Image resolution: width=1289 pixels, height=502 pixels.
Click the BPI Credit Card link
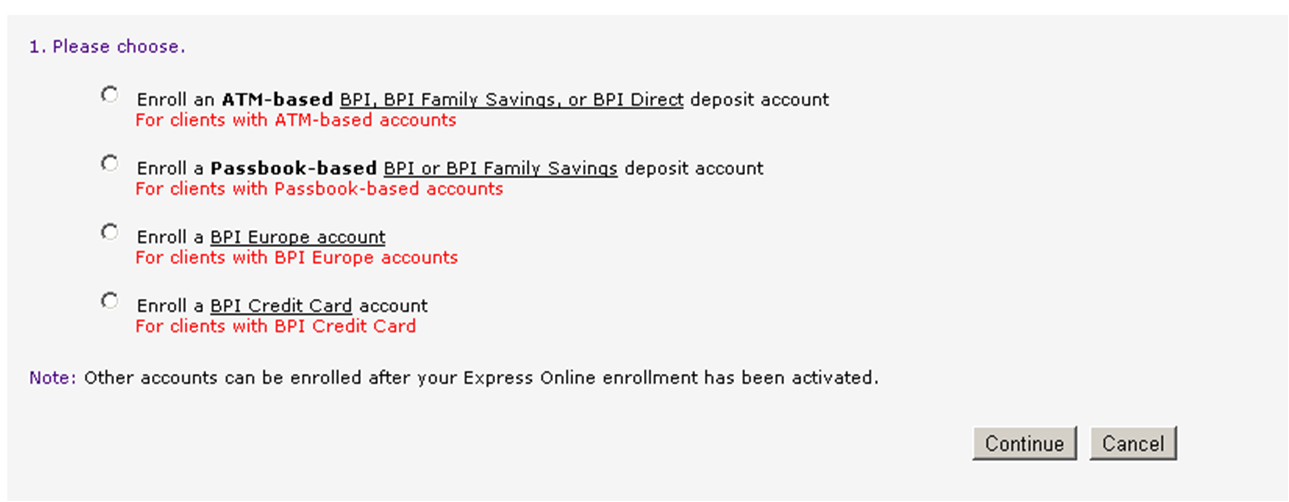point(280,305)
